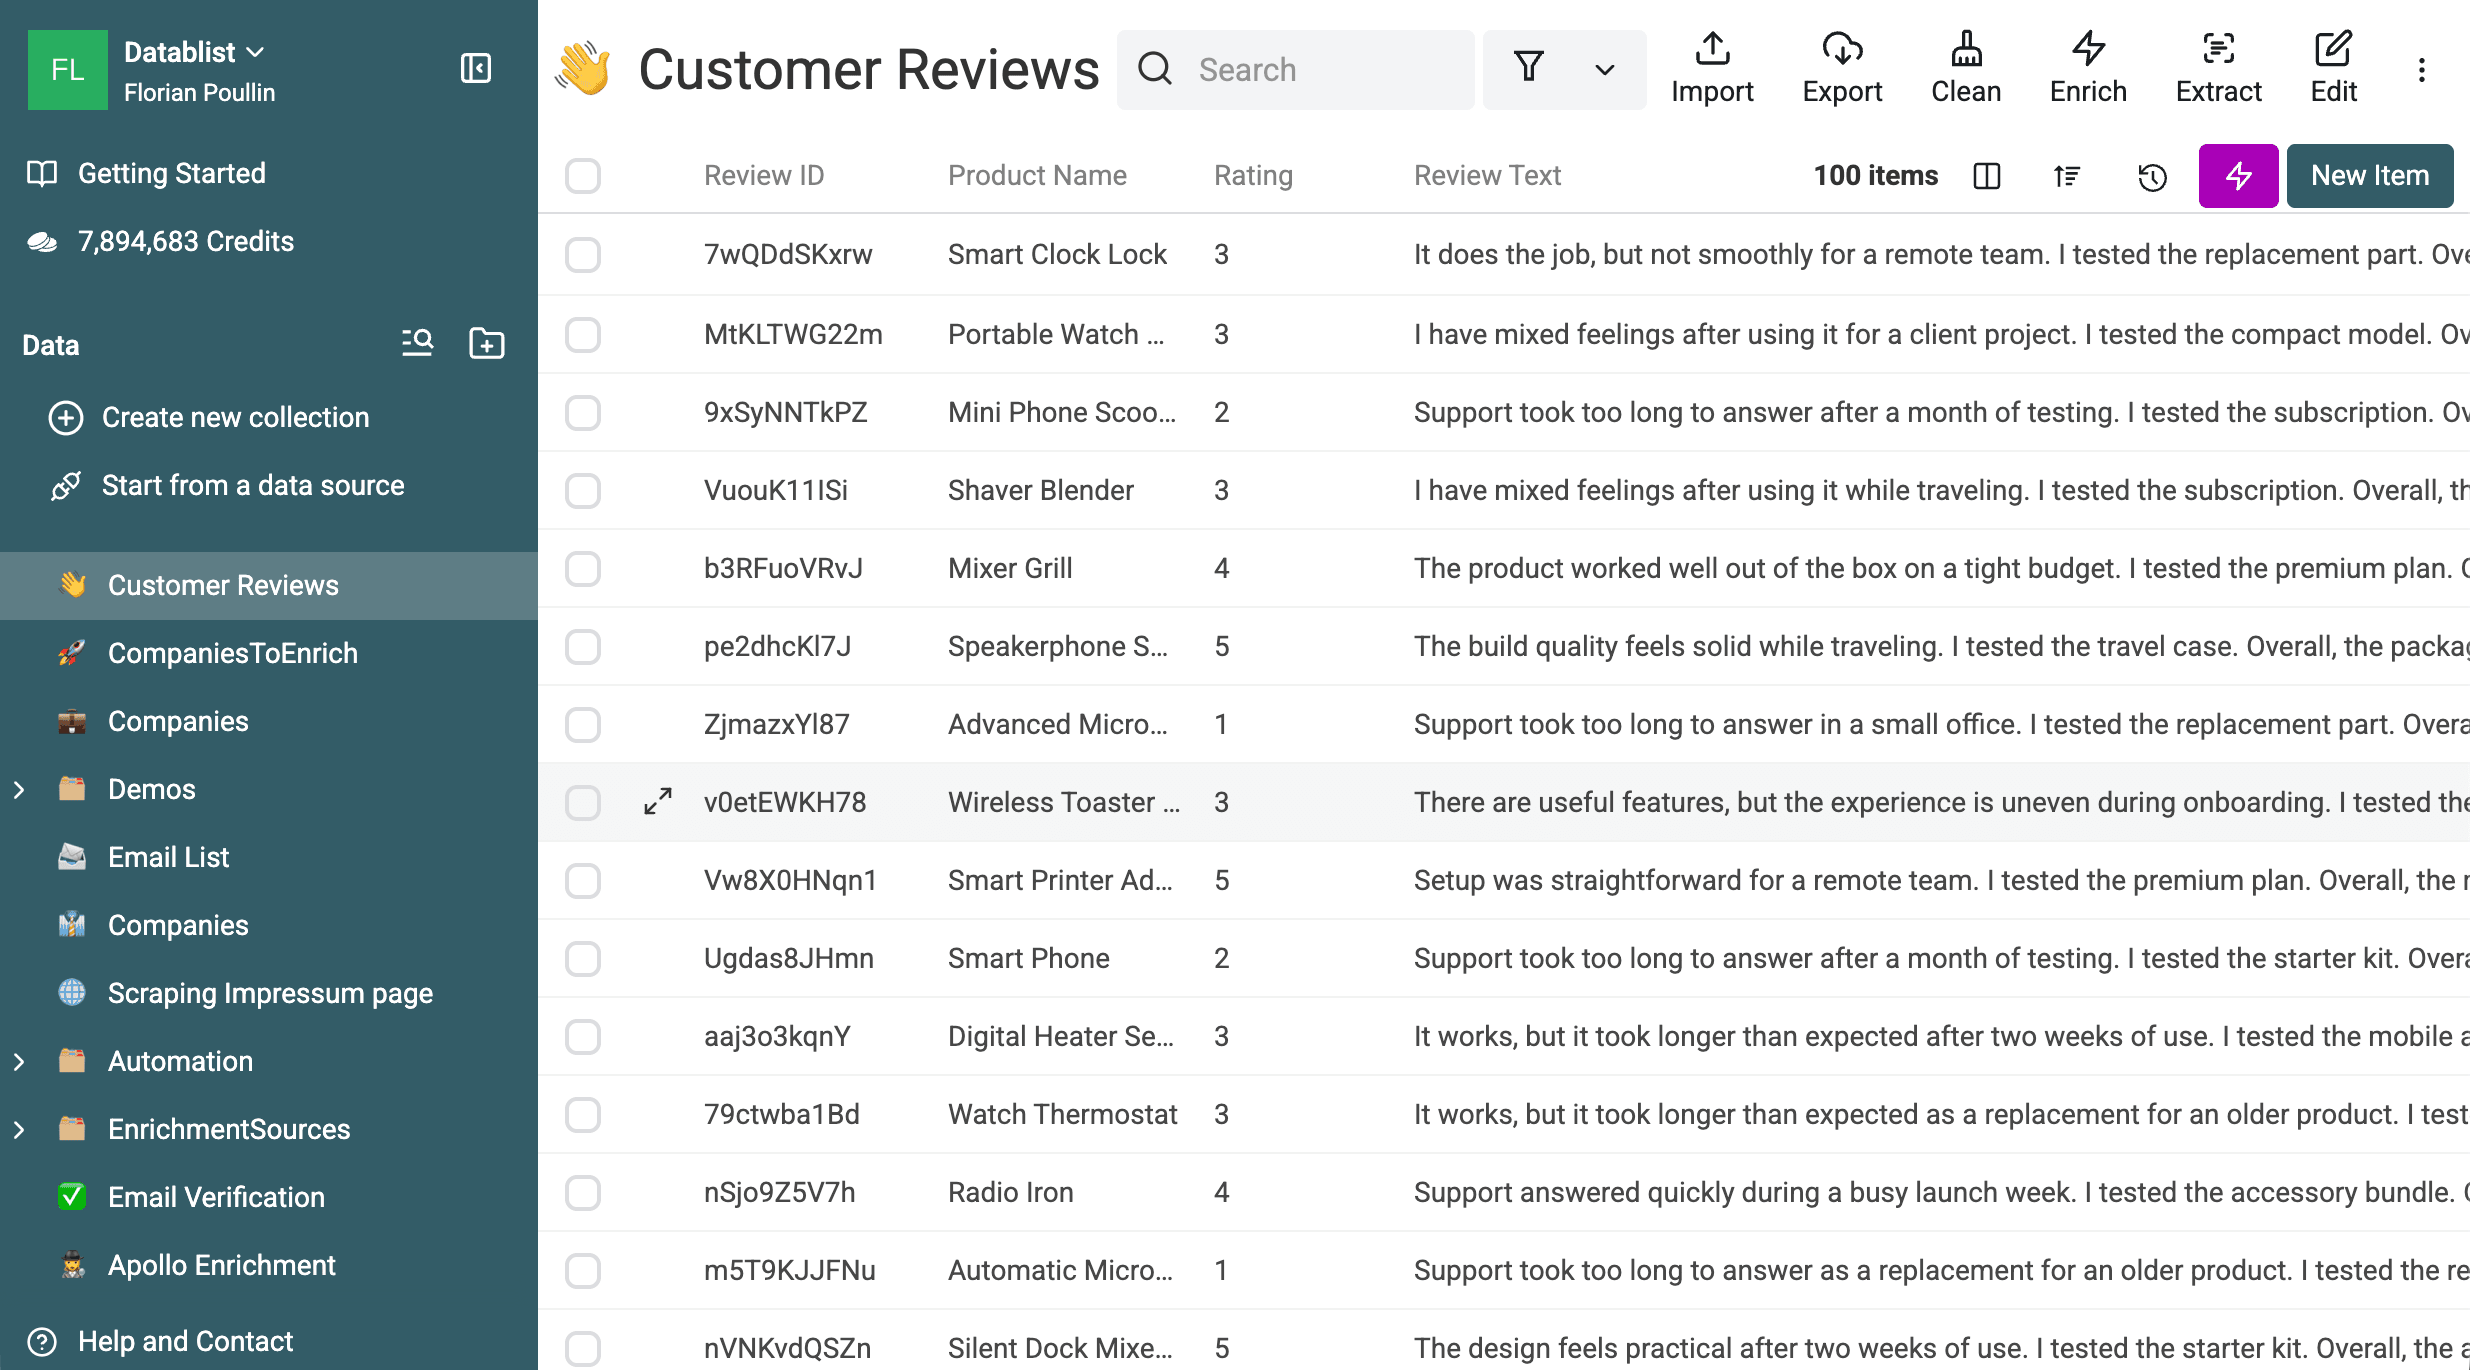Collapse the sidebar panel icon

click(476, 68)
